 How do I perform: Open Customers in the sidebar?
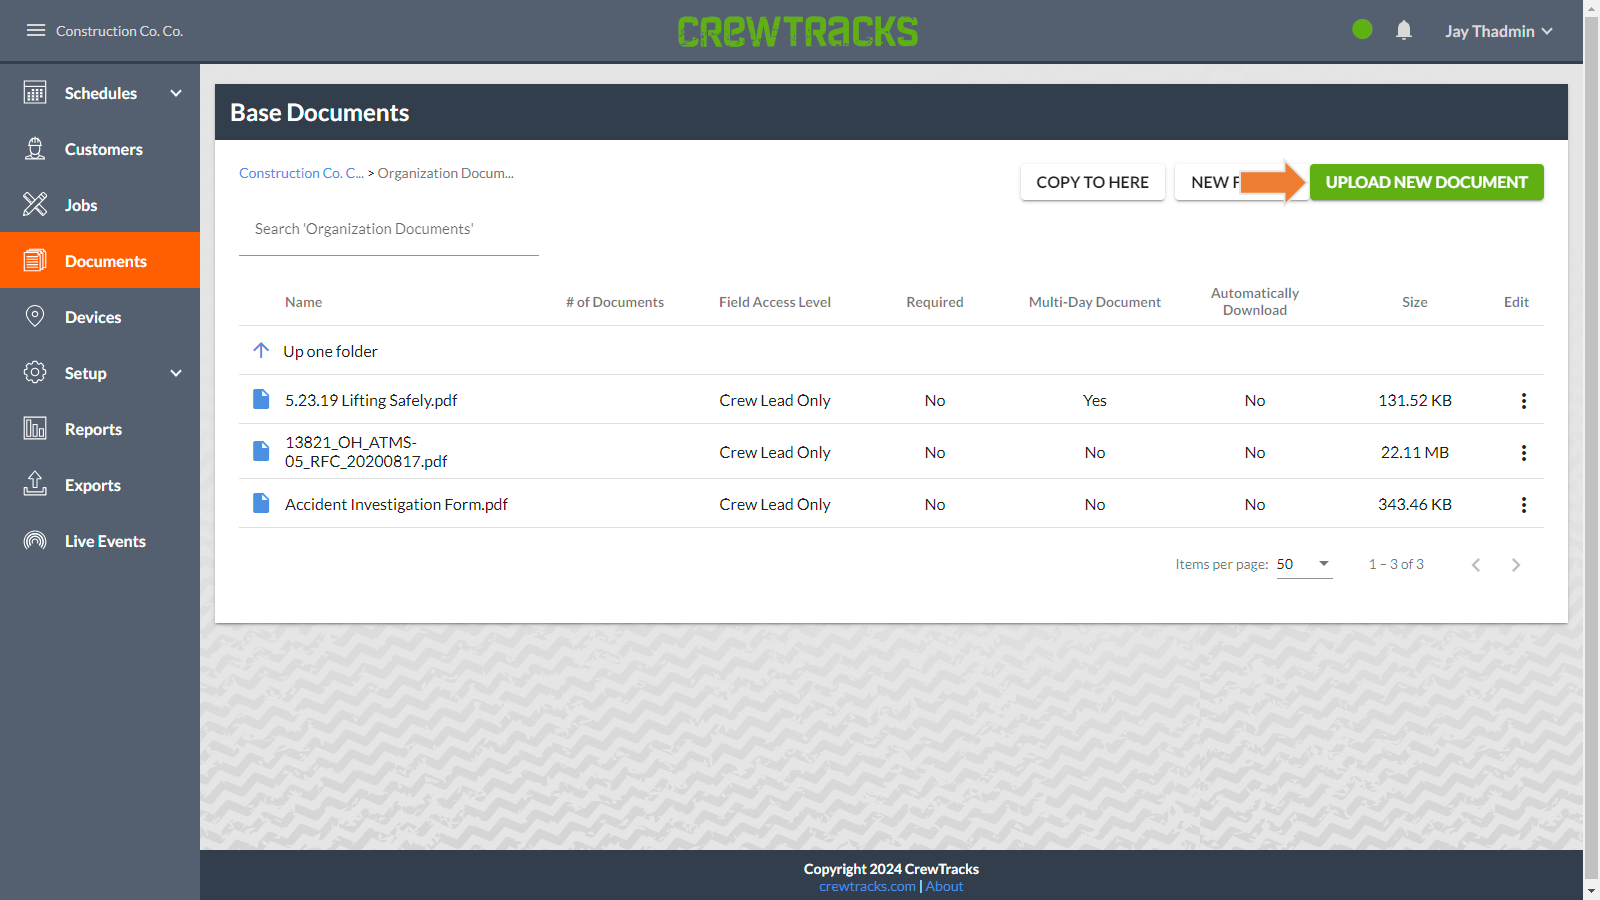tap(100, 149)
